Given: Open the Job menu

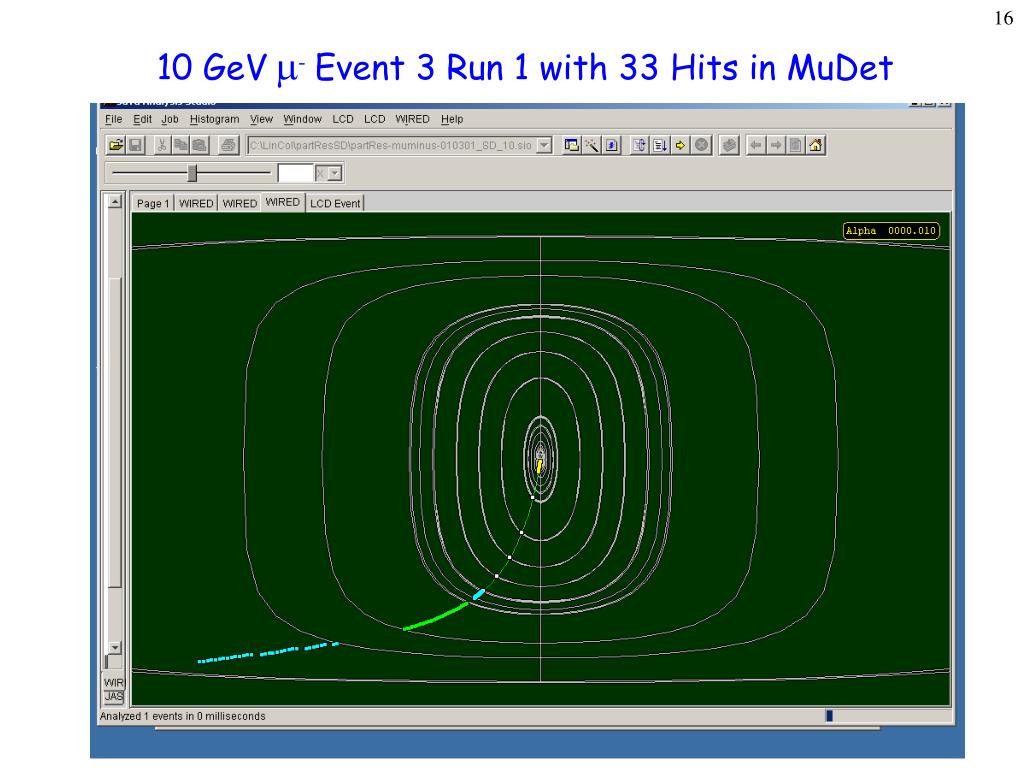Looking at the screenshot, I should point(170,119).
